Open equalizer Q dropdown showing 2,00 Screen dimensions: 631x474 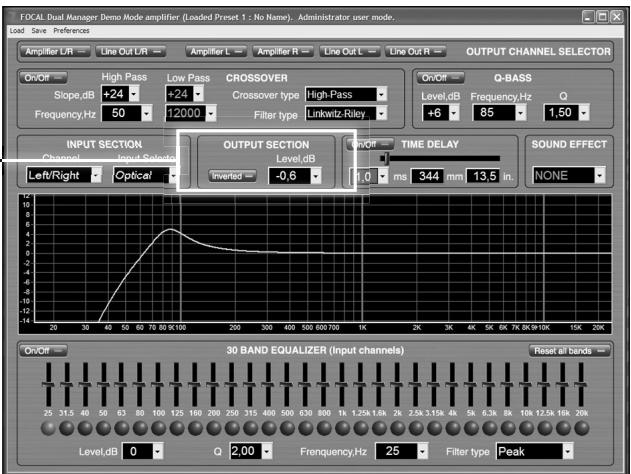click(267, 451)
